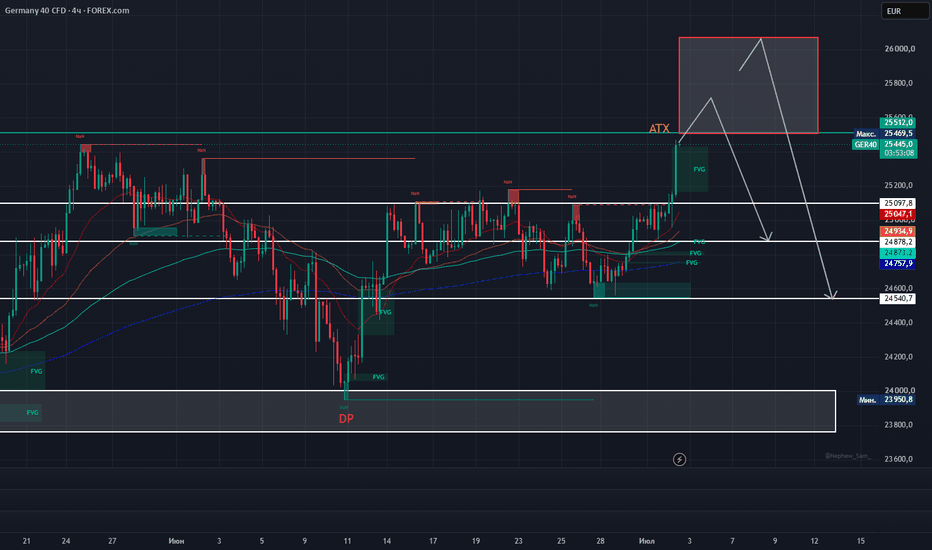Click the 23800,0 price scale value

tap(898, 425)
